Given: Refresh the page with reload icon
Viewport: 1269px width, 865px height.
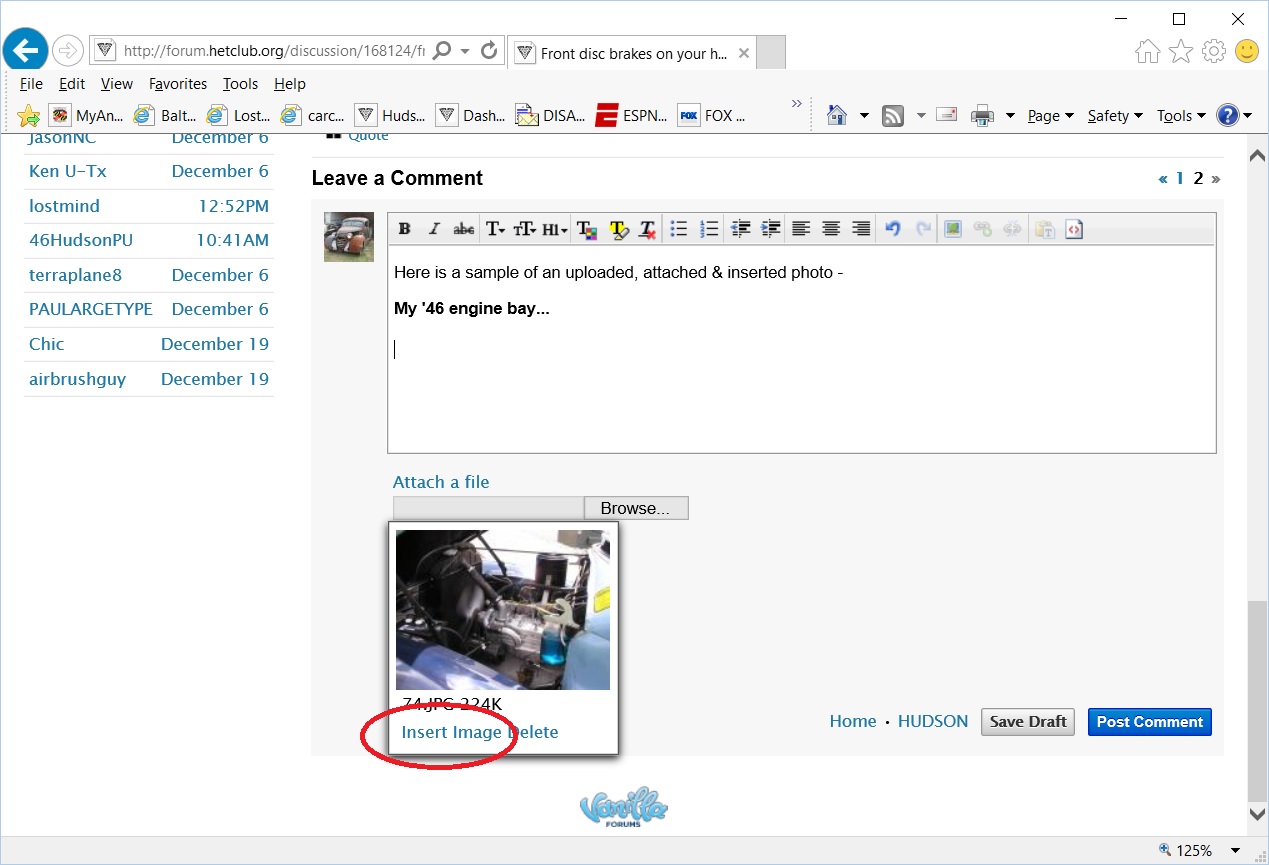Looking at the screenshot, I should 489,50.
